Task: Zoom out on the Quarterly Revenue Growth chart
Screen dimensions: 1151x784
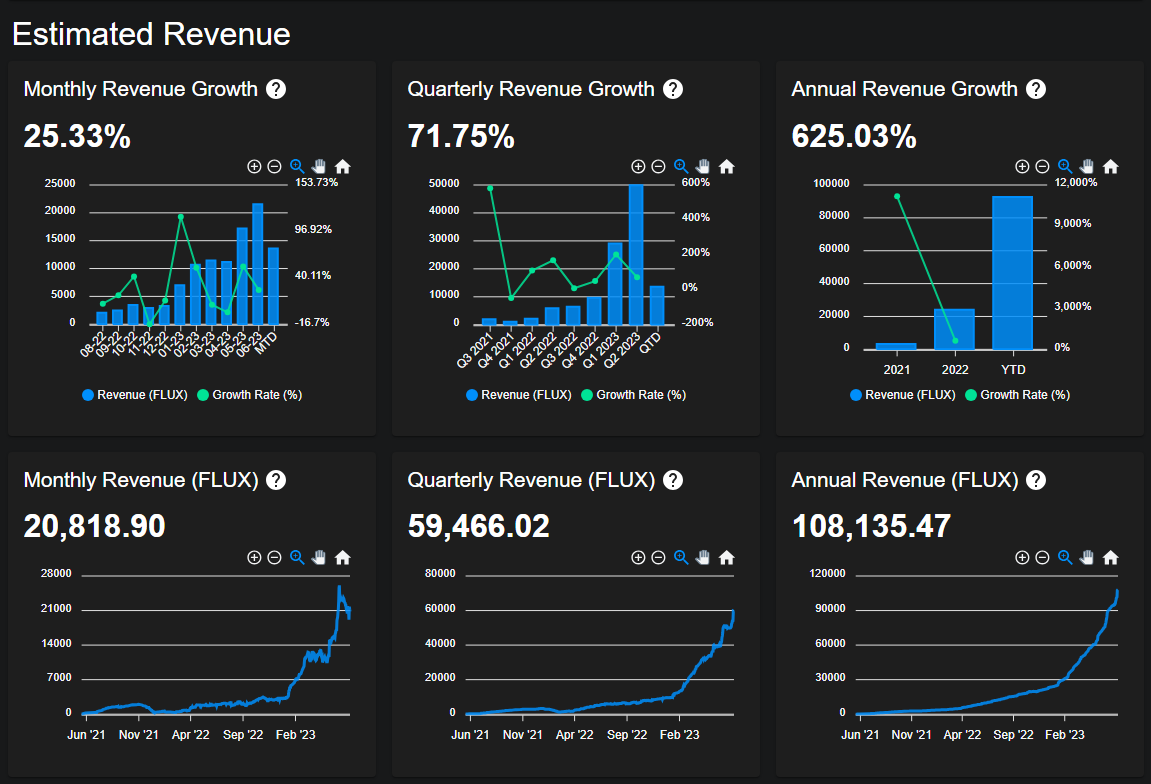Action: [x=658, y=167]
